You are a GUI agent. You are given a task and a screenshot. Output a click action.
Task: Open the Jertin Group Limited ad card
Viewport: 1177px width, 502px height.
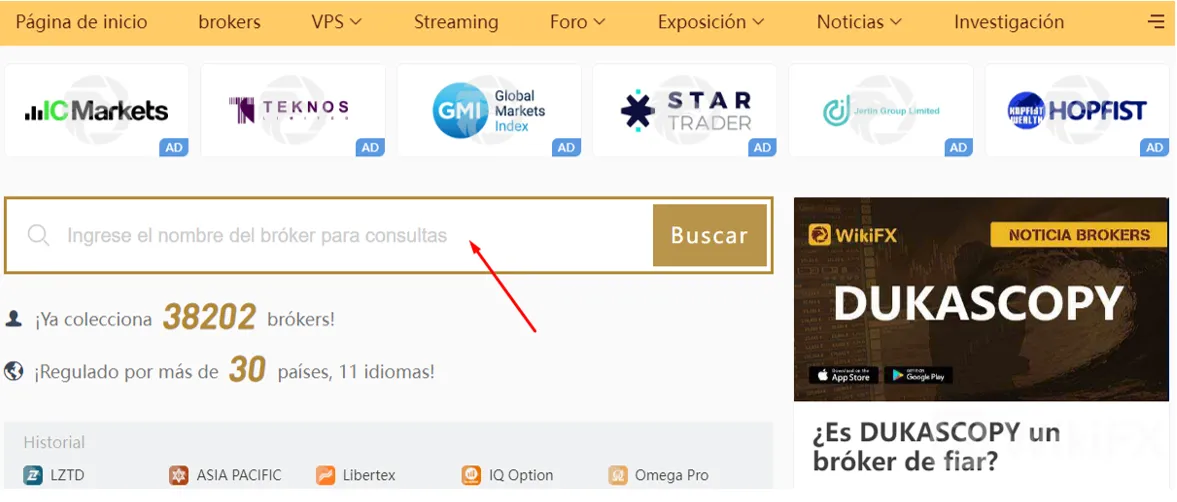click(x=880, y=110)
